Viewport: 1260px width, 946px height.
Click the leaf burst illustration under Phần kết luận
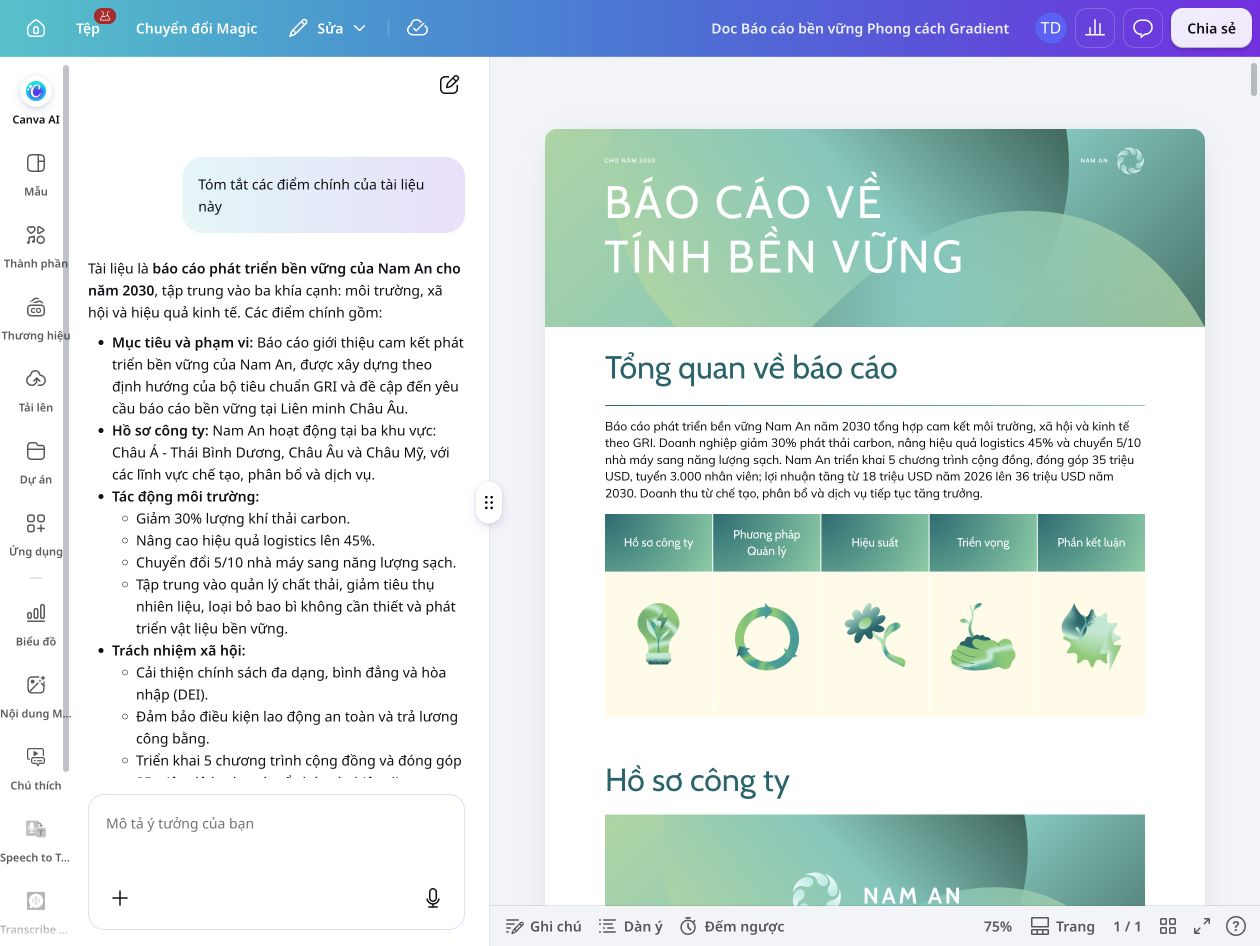[1091, 637]
